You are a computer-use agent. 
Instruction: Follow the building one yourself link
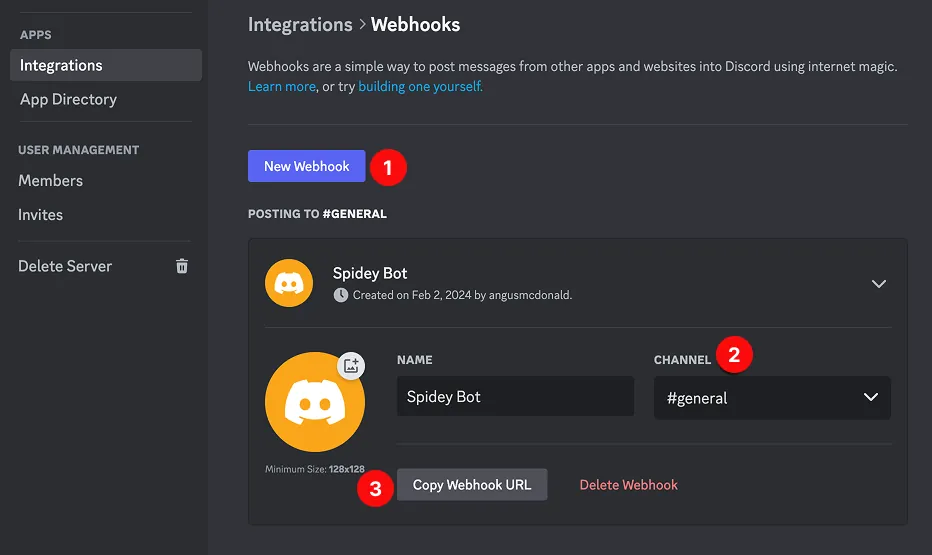[420, 86]
